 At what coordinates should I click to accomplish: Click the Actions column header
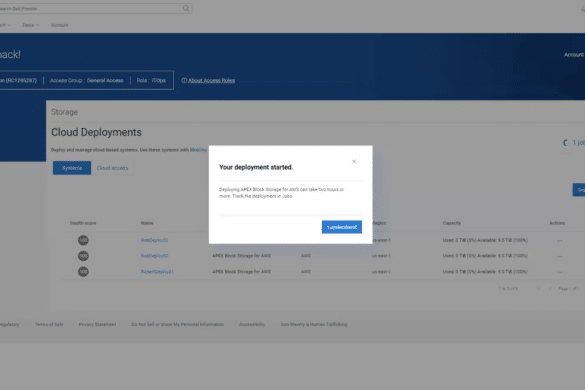(557, 223)
